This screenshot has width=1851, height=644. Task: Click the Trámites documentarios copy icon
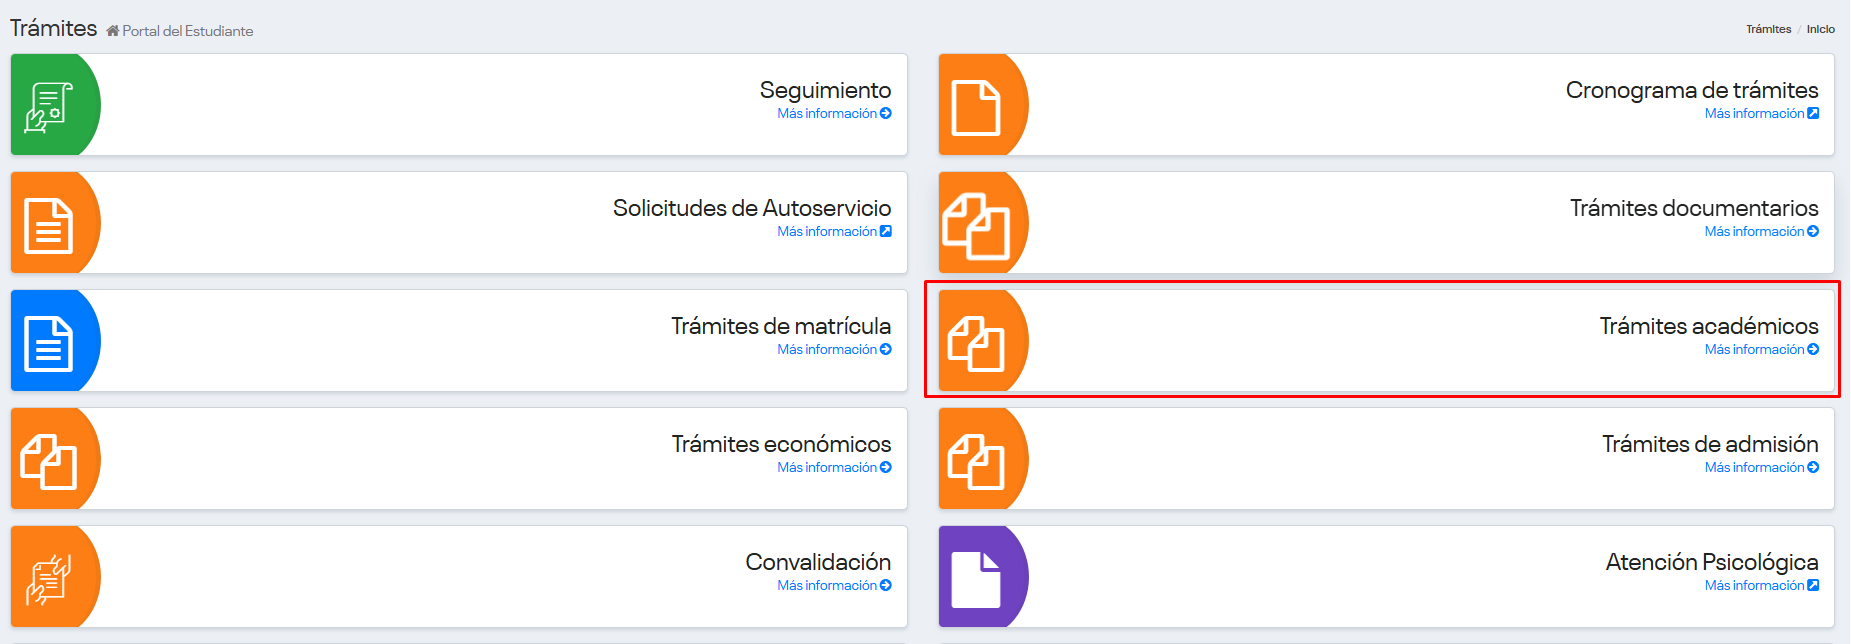coord(975,225)
